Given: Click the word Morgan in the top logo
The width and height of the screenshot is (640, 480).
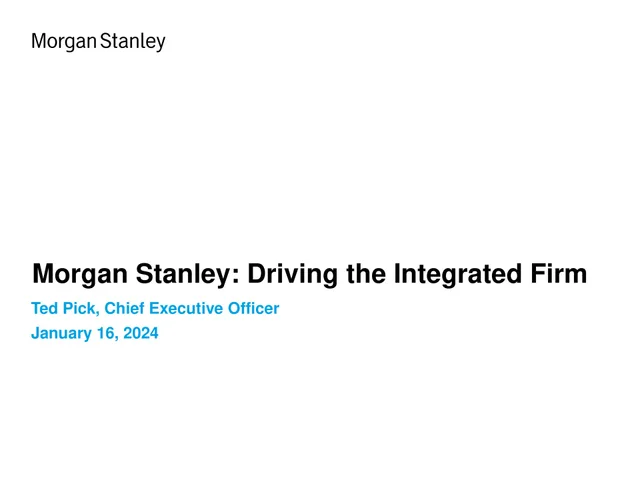Looking at the screenshot, I should [x=64, y=42].
